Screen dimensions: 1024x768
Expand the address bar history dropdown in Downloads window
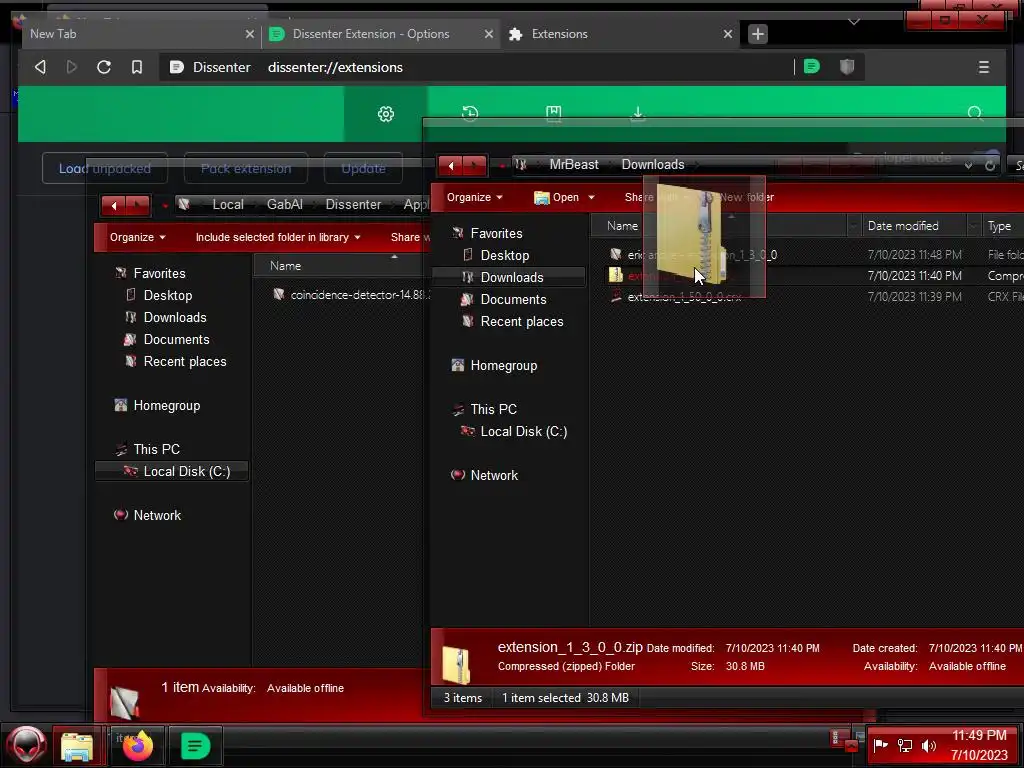coord(968,166)
